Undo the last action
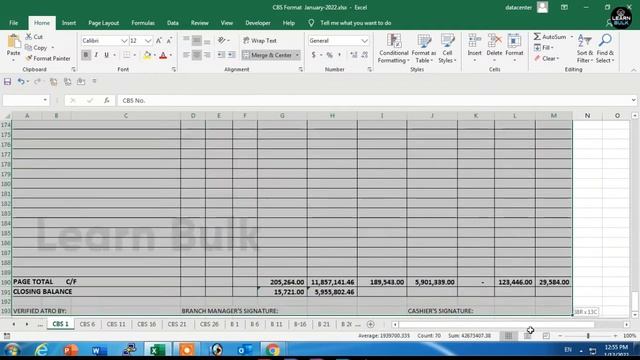Image resolution: width=640 pixels, height=360 pixels. coord(20,82)
